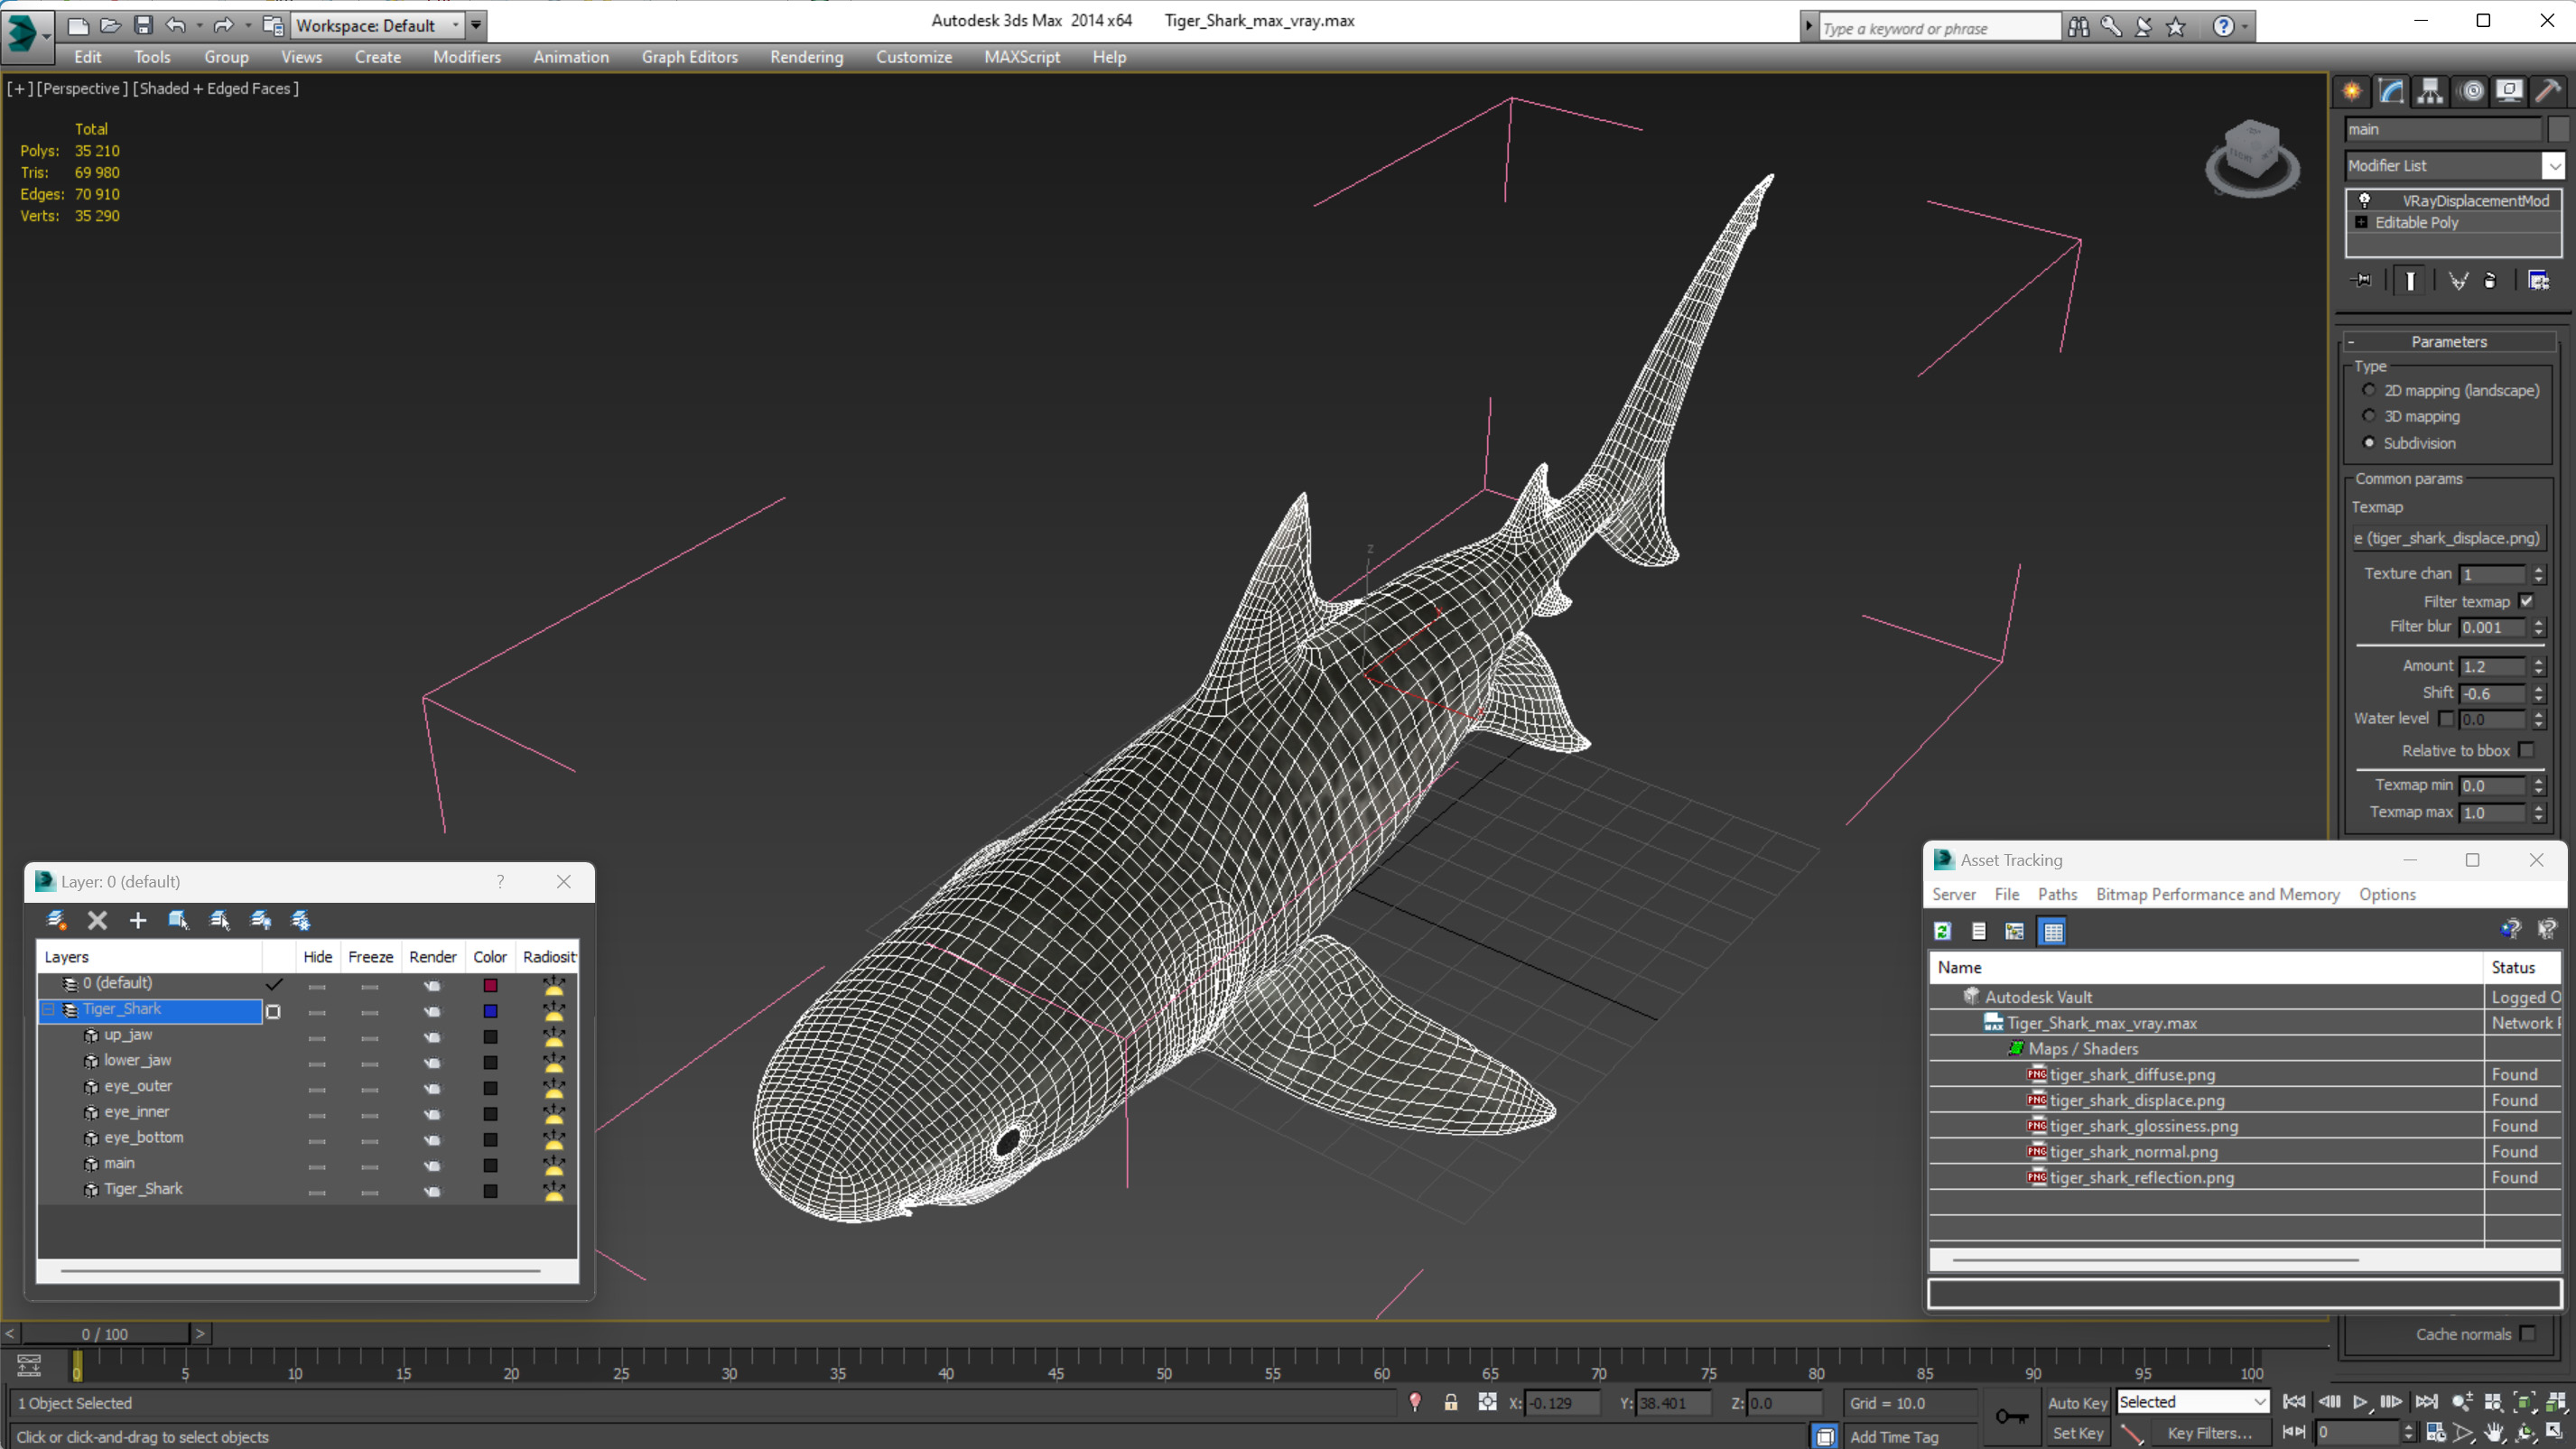
Task: Open the Utilities hammer panel tab
Action: click(2549, 91)
